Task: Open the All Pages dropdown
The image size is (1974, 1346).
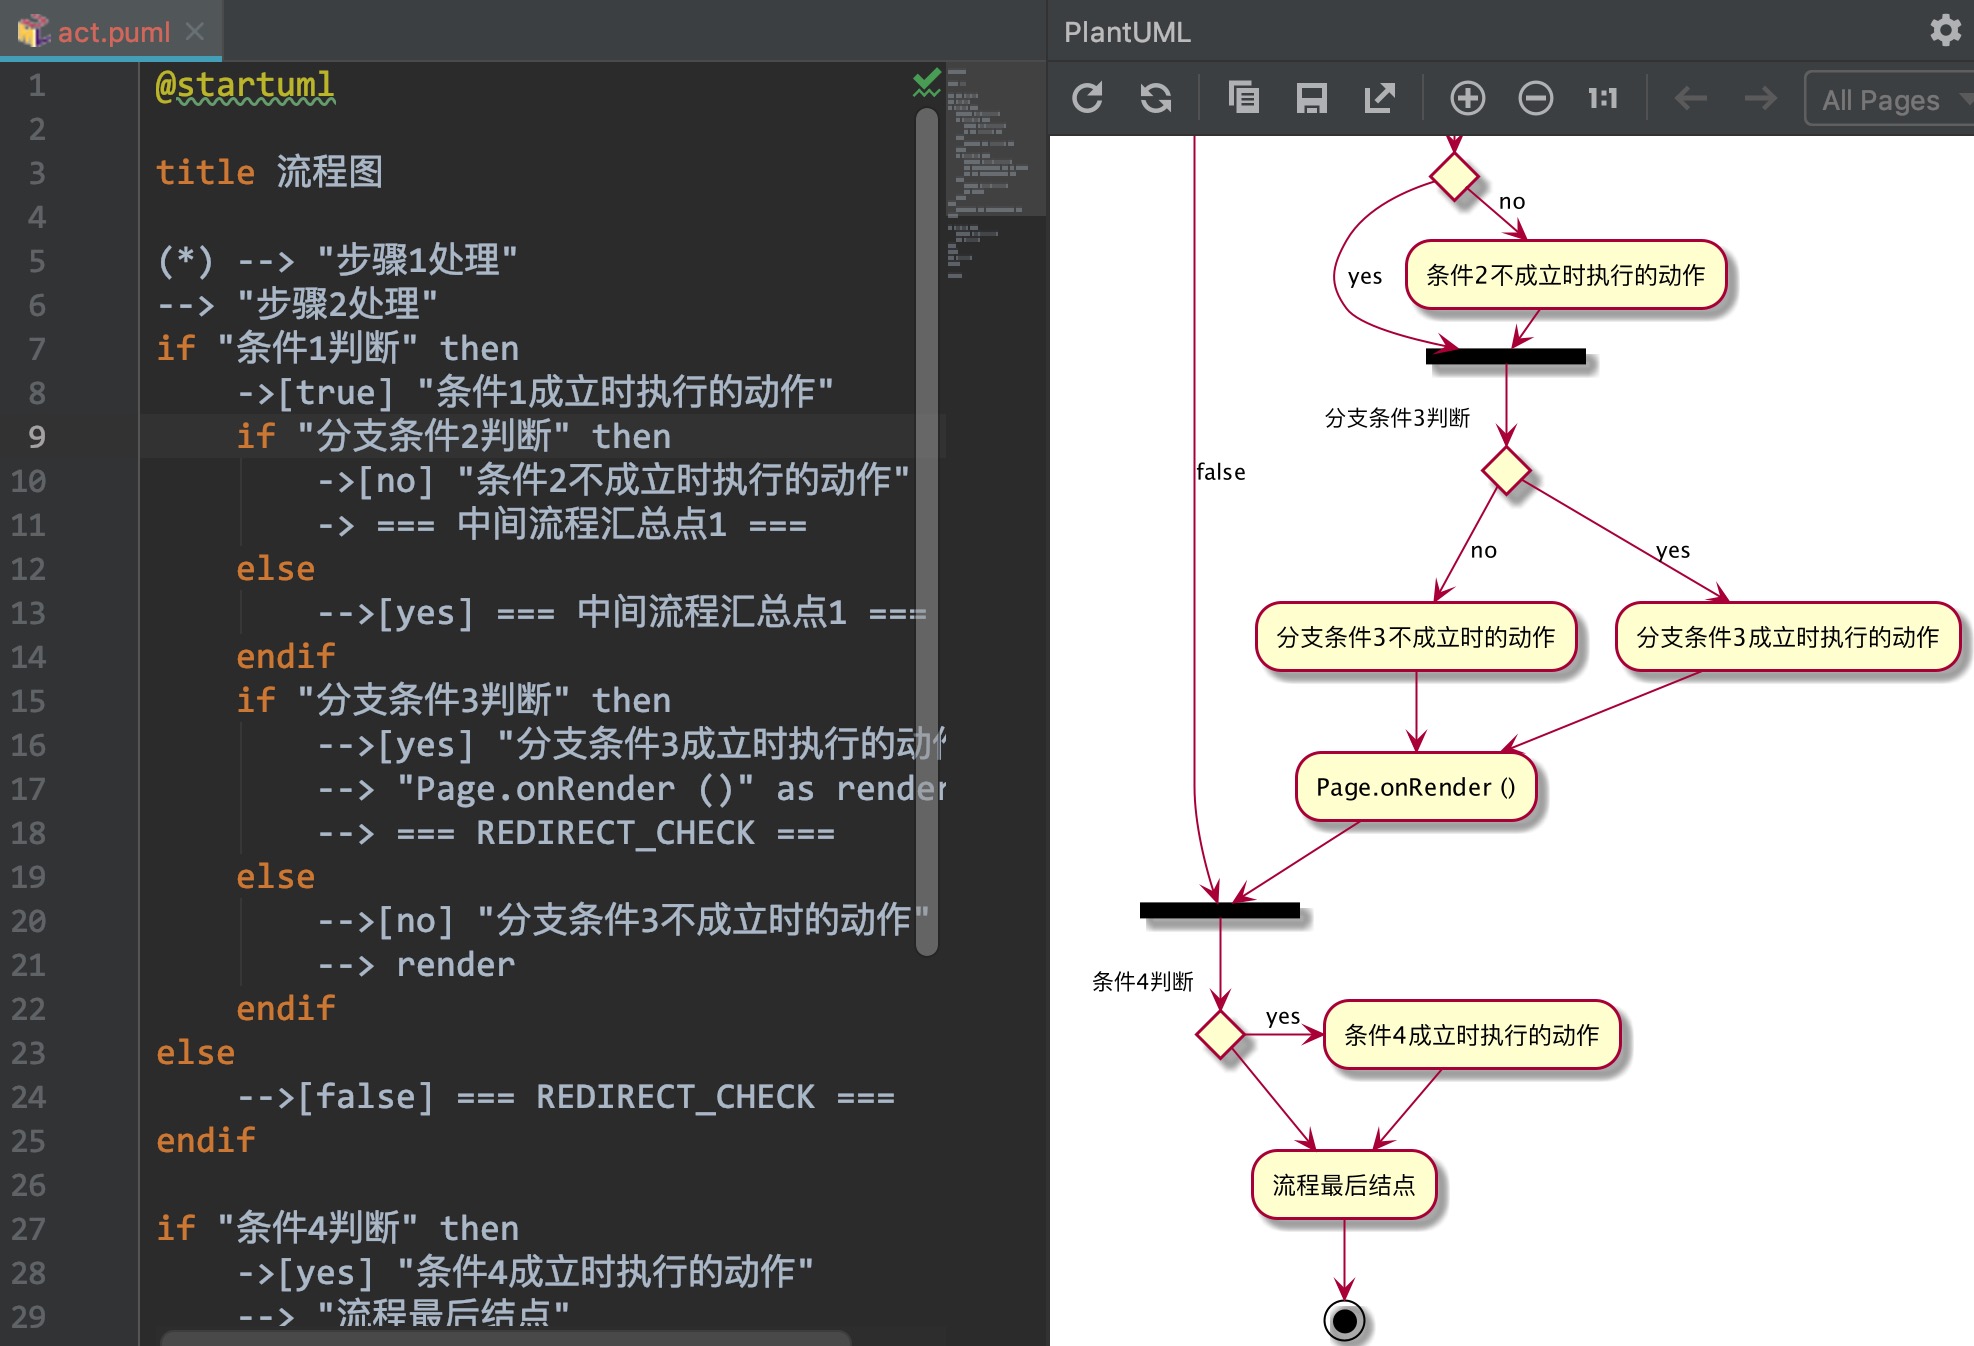Action: (x=1889, y=98)
